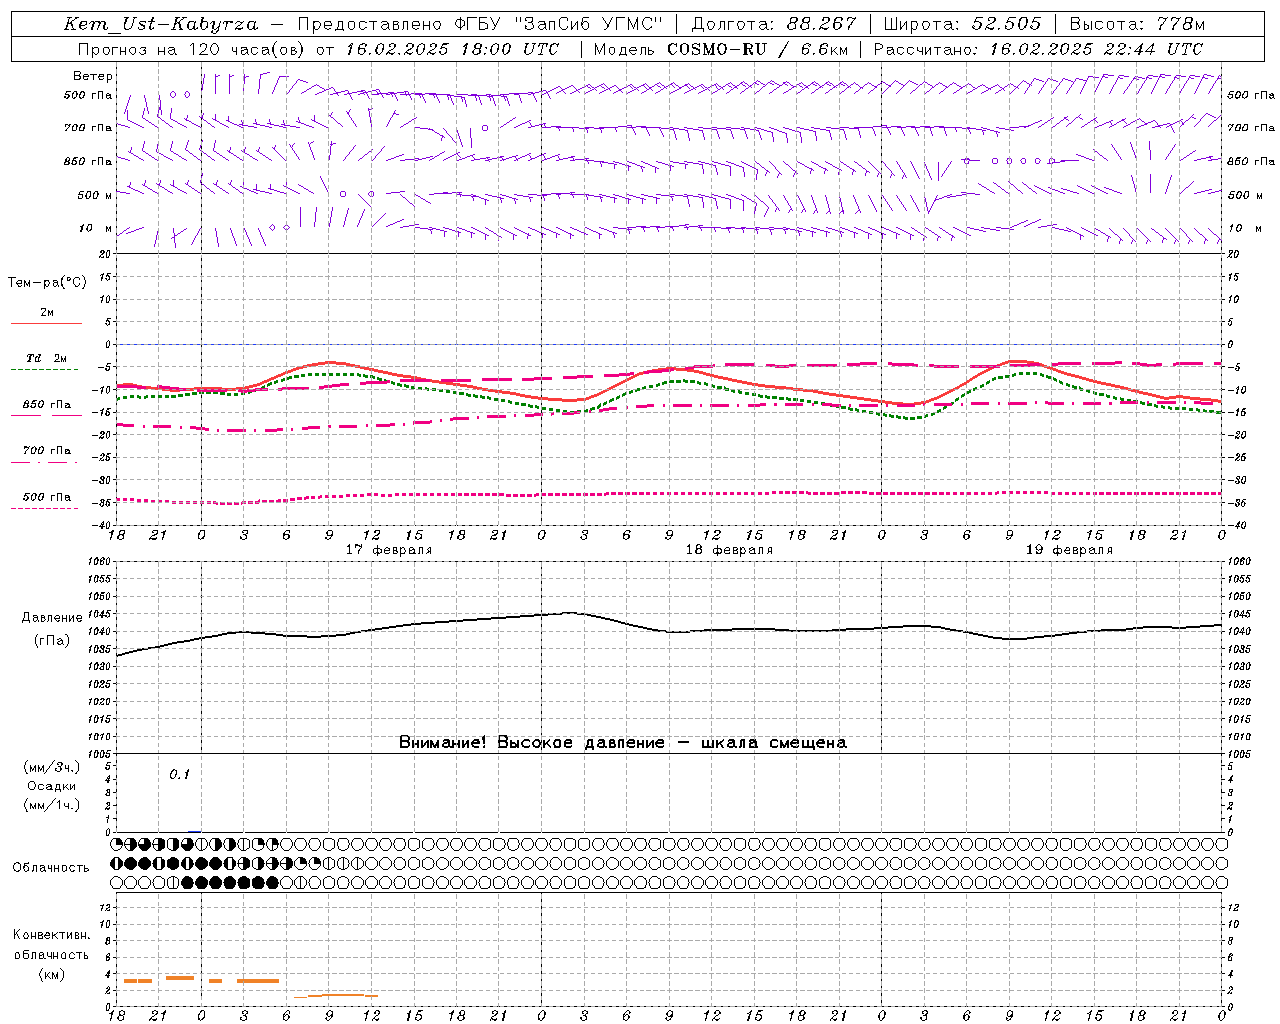The width and height of the screenshot is (1280, 1024).
Task: Select the 17 февраля date label
Action: tap(389, 550)
